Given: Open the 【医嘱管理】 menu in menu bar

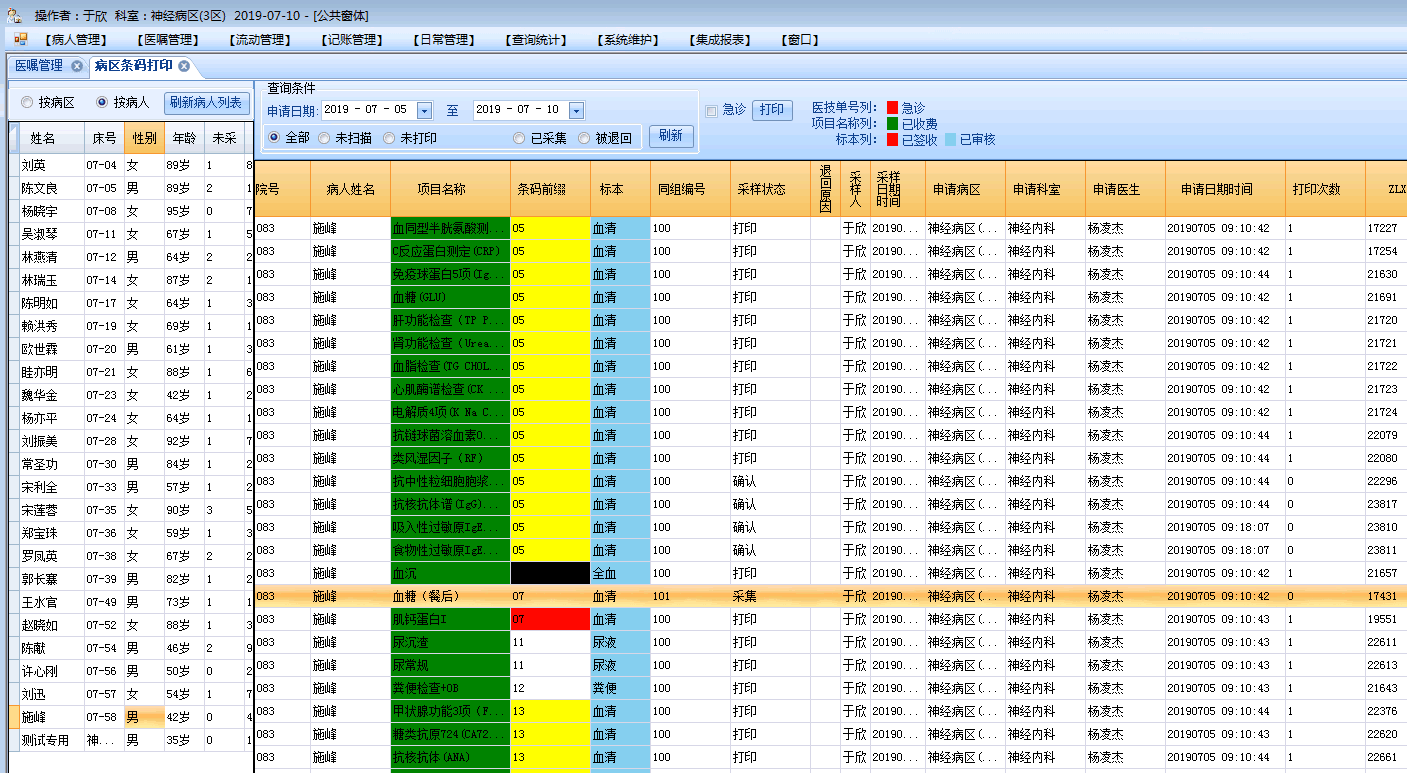Looking at the screenshot, I should coord(167,40).
